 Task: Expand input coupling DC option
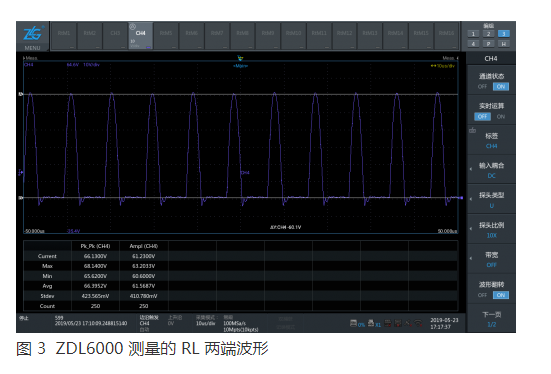(491, 170)
